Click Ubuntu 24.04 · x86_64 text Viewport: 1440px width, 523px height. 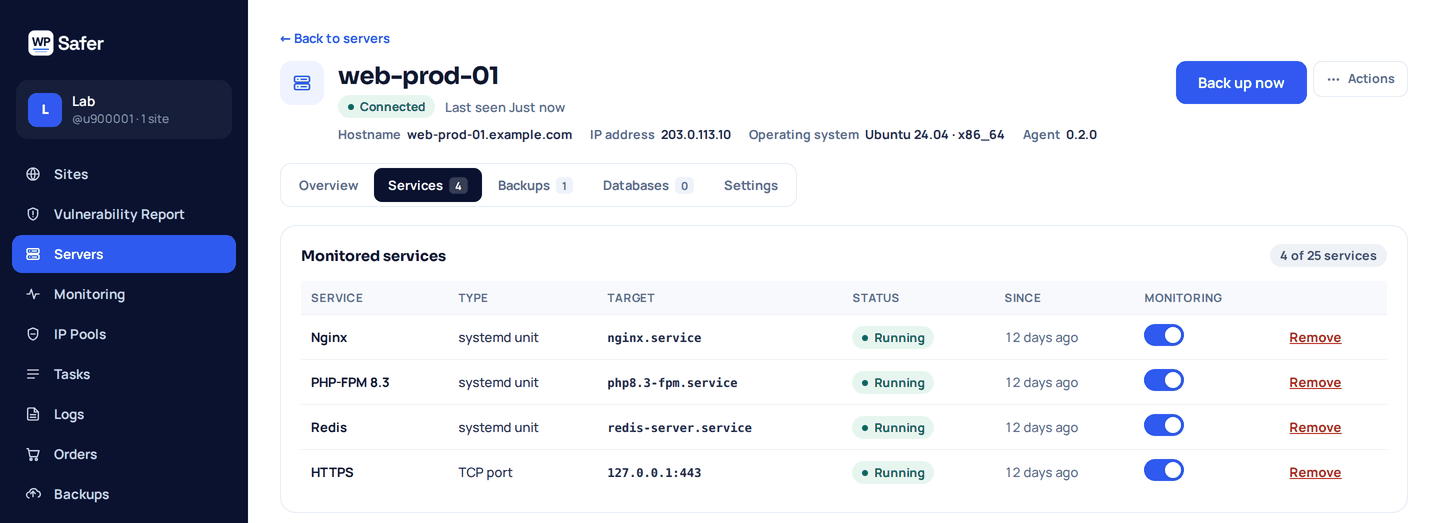(935, 135)
